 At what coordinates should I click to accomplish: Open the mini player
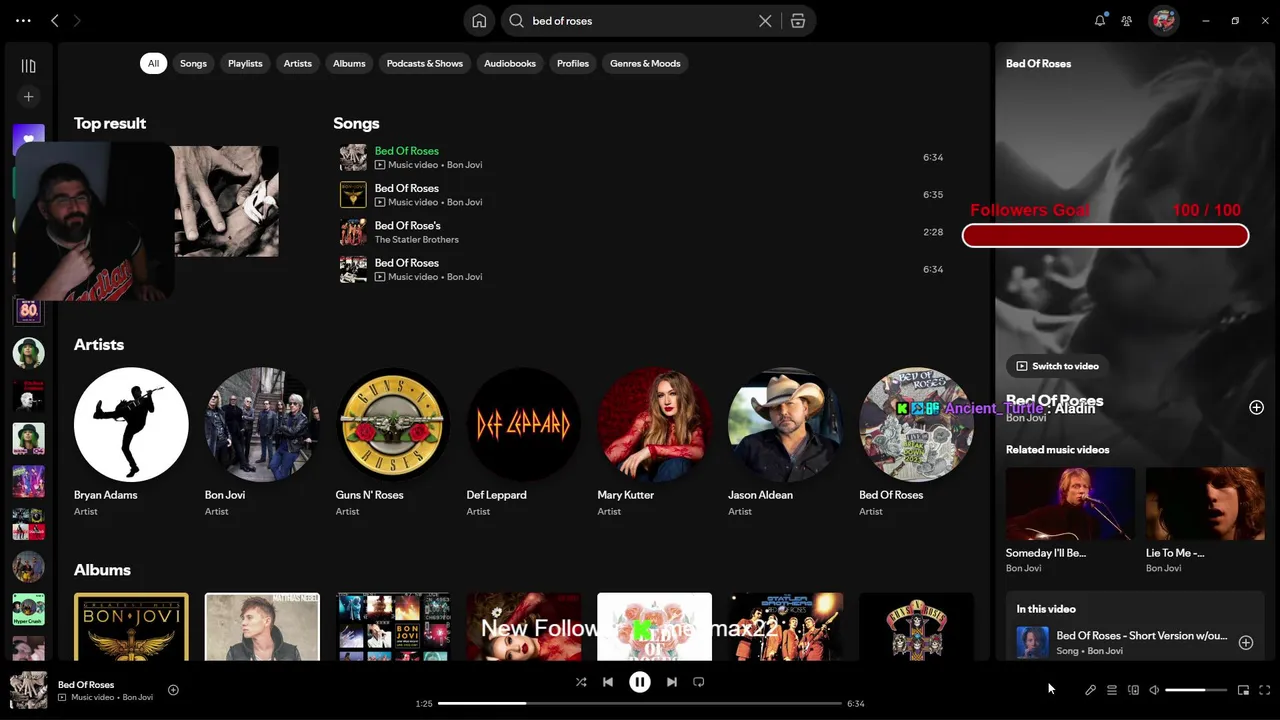(1243, 690)
